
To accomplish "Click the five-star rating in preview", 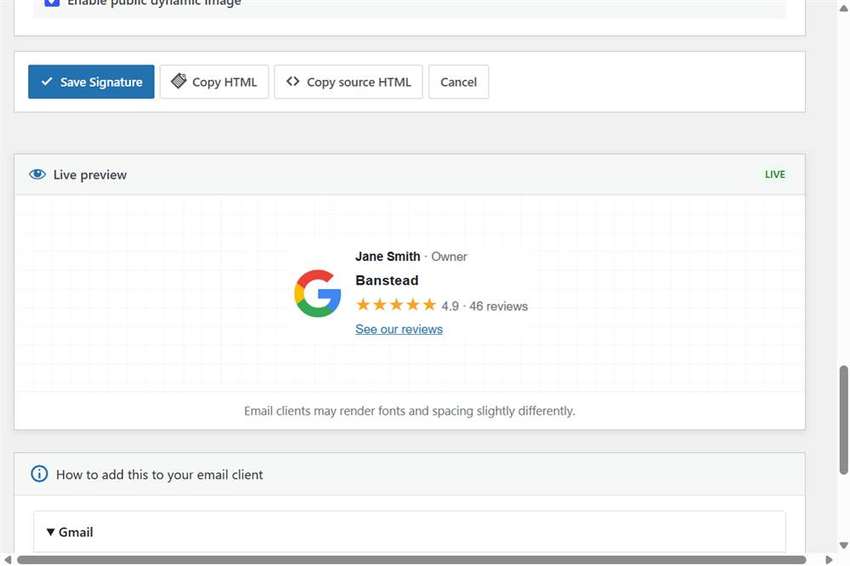I will click(x=396, y=305).
